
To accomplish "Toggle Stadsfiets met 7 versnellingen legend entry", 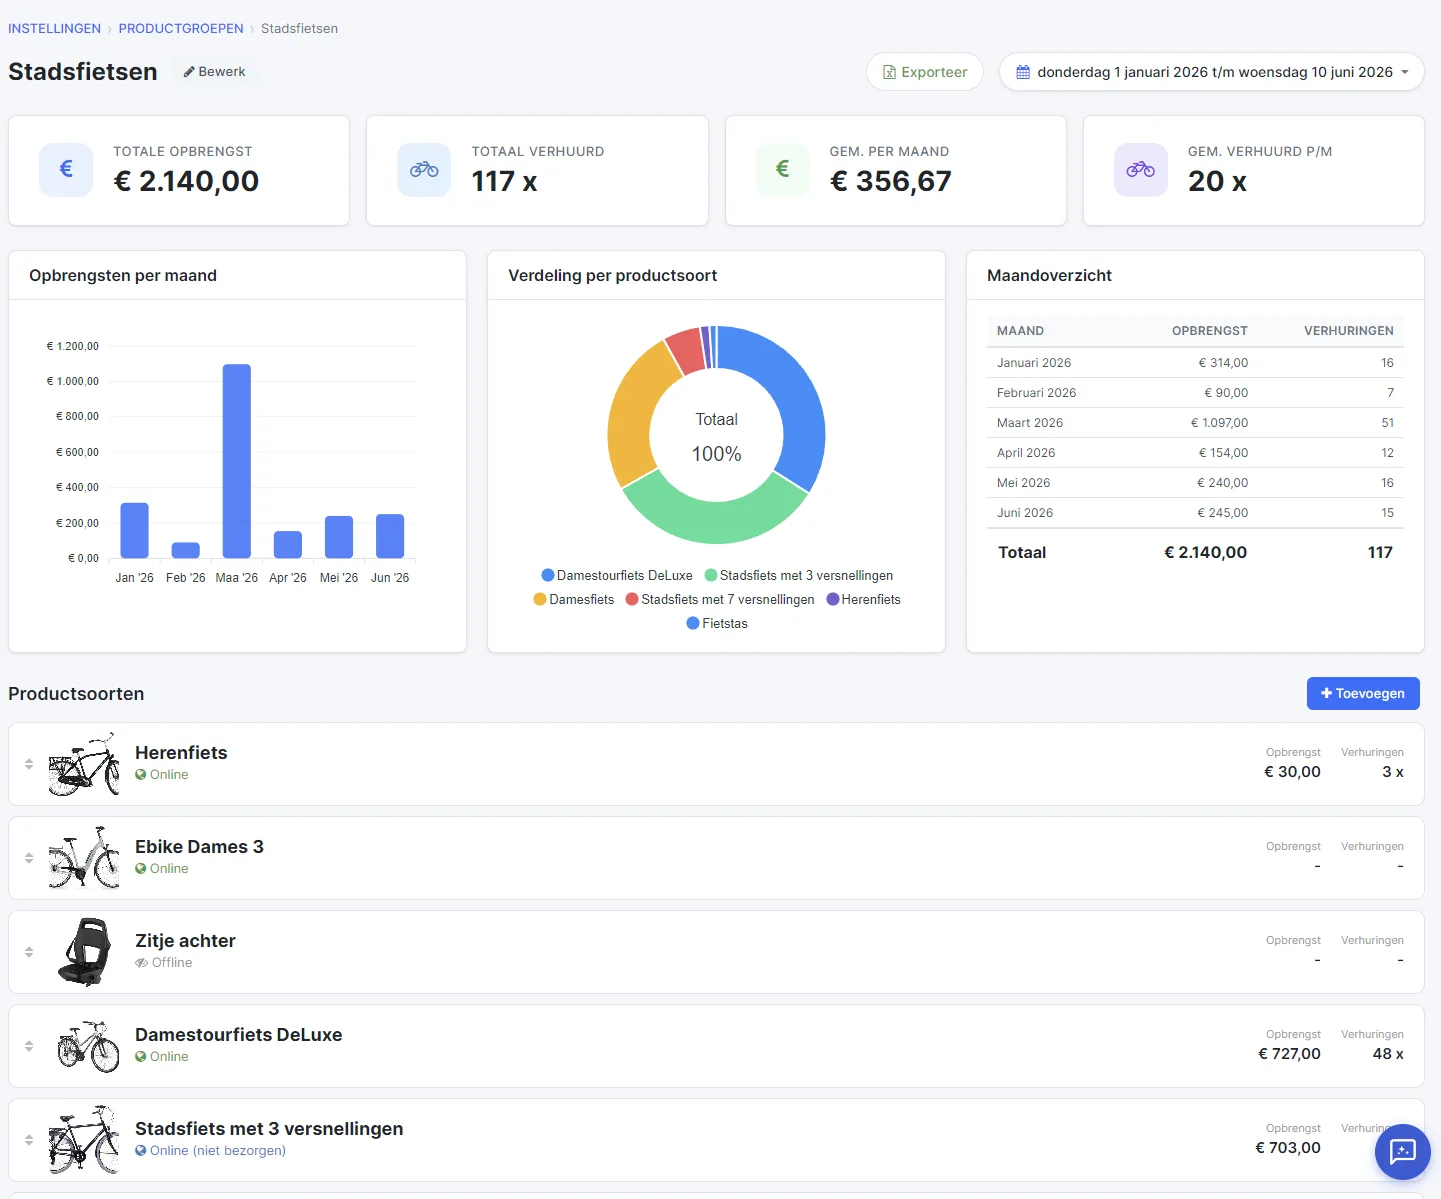I will pyautogui.click(x=720, y=599).
